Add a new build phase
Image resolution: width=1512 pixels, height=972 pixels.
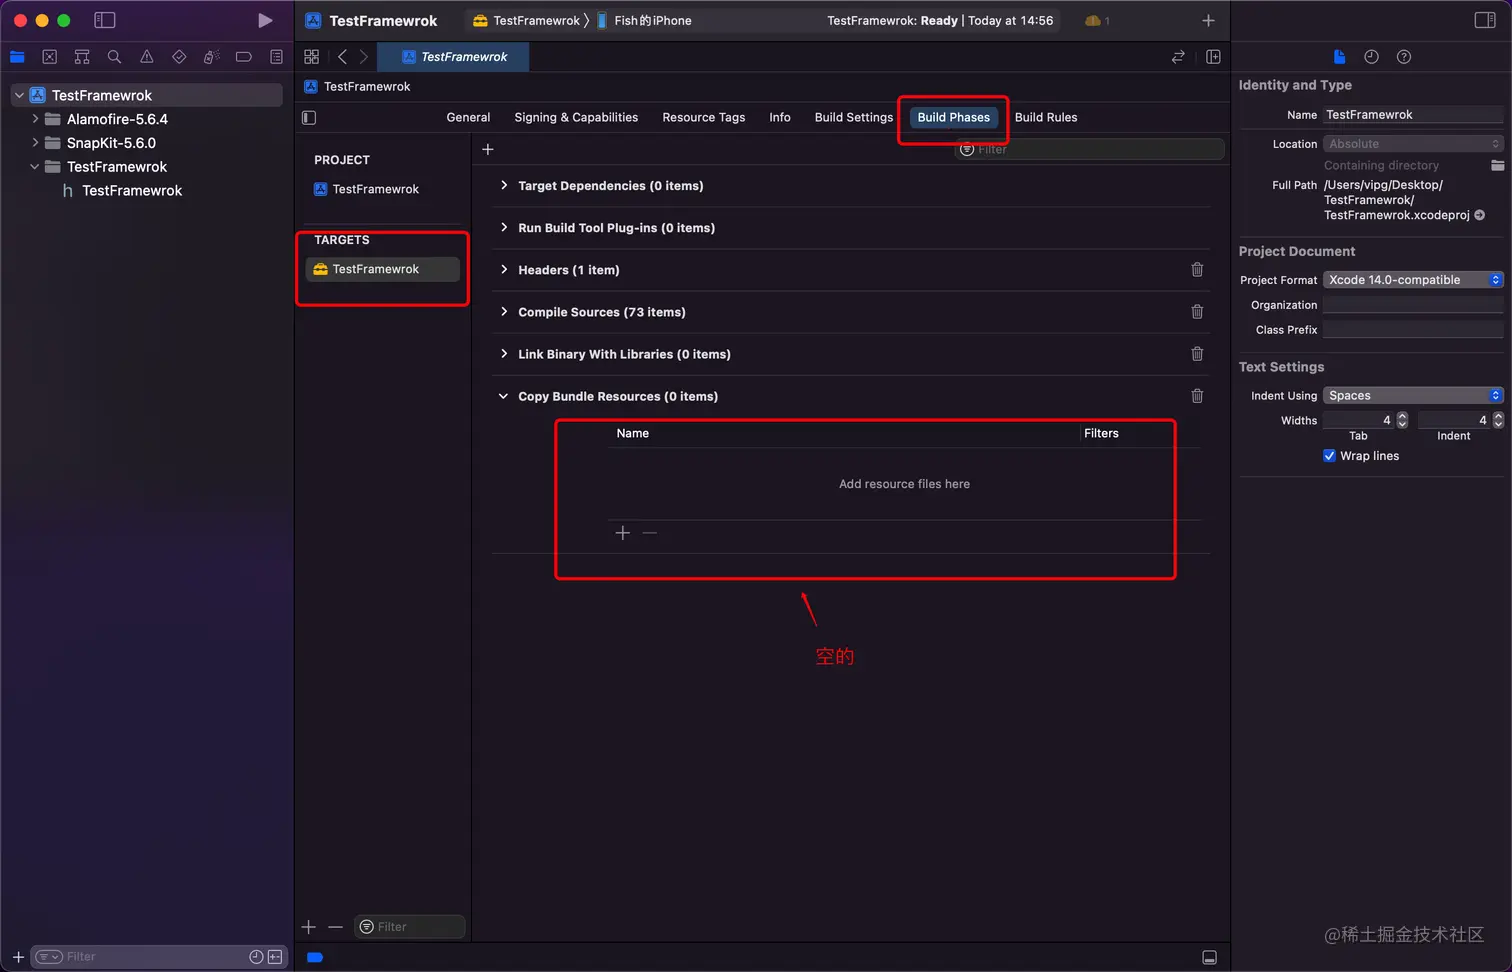point(488,149)
